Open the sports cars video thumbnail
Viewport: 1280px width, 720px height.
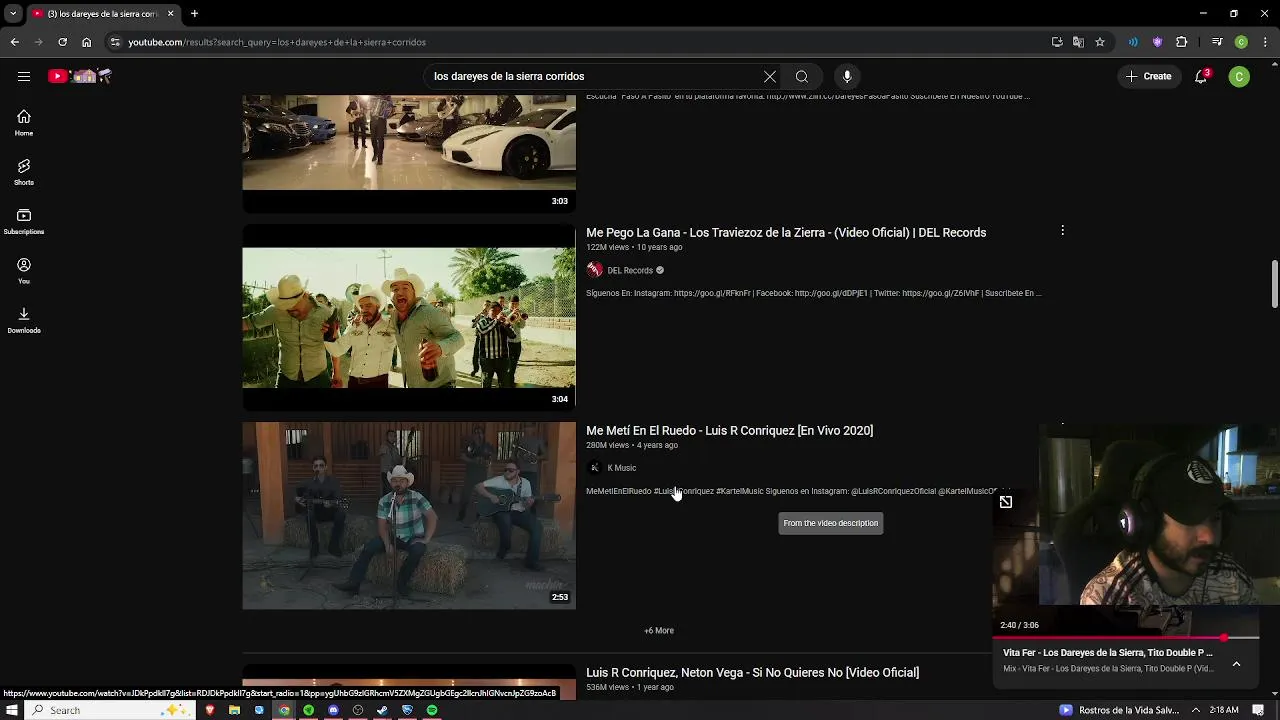(x=409, y=153)
